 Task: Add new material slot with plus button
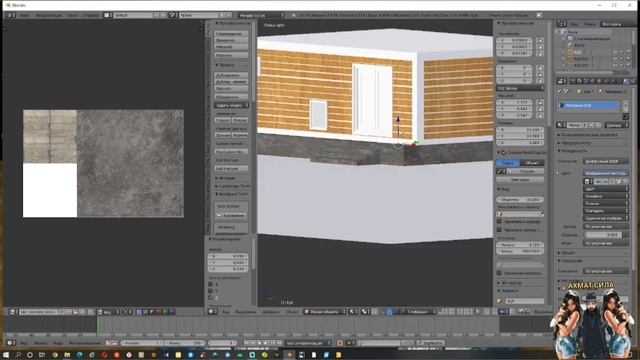pyautogui.click(x=625, y=104)
